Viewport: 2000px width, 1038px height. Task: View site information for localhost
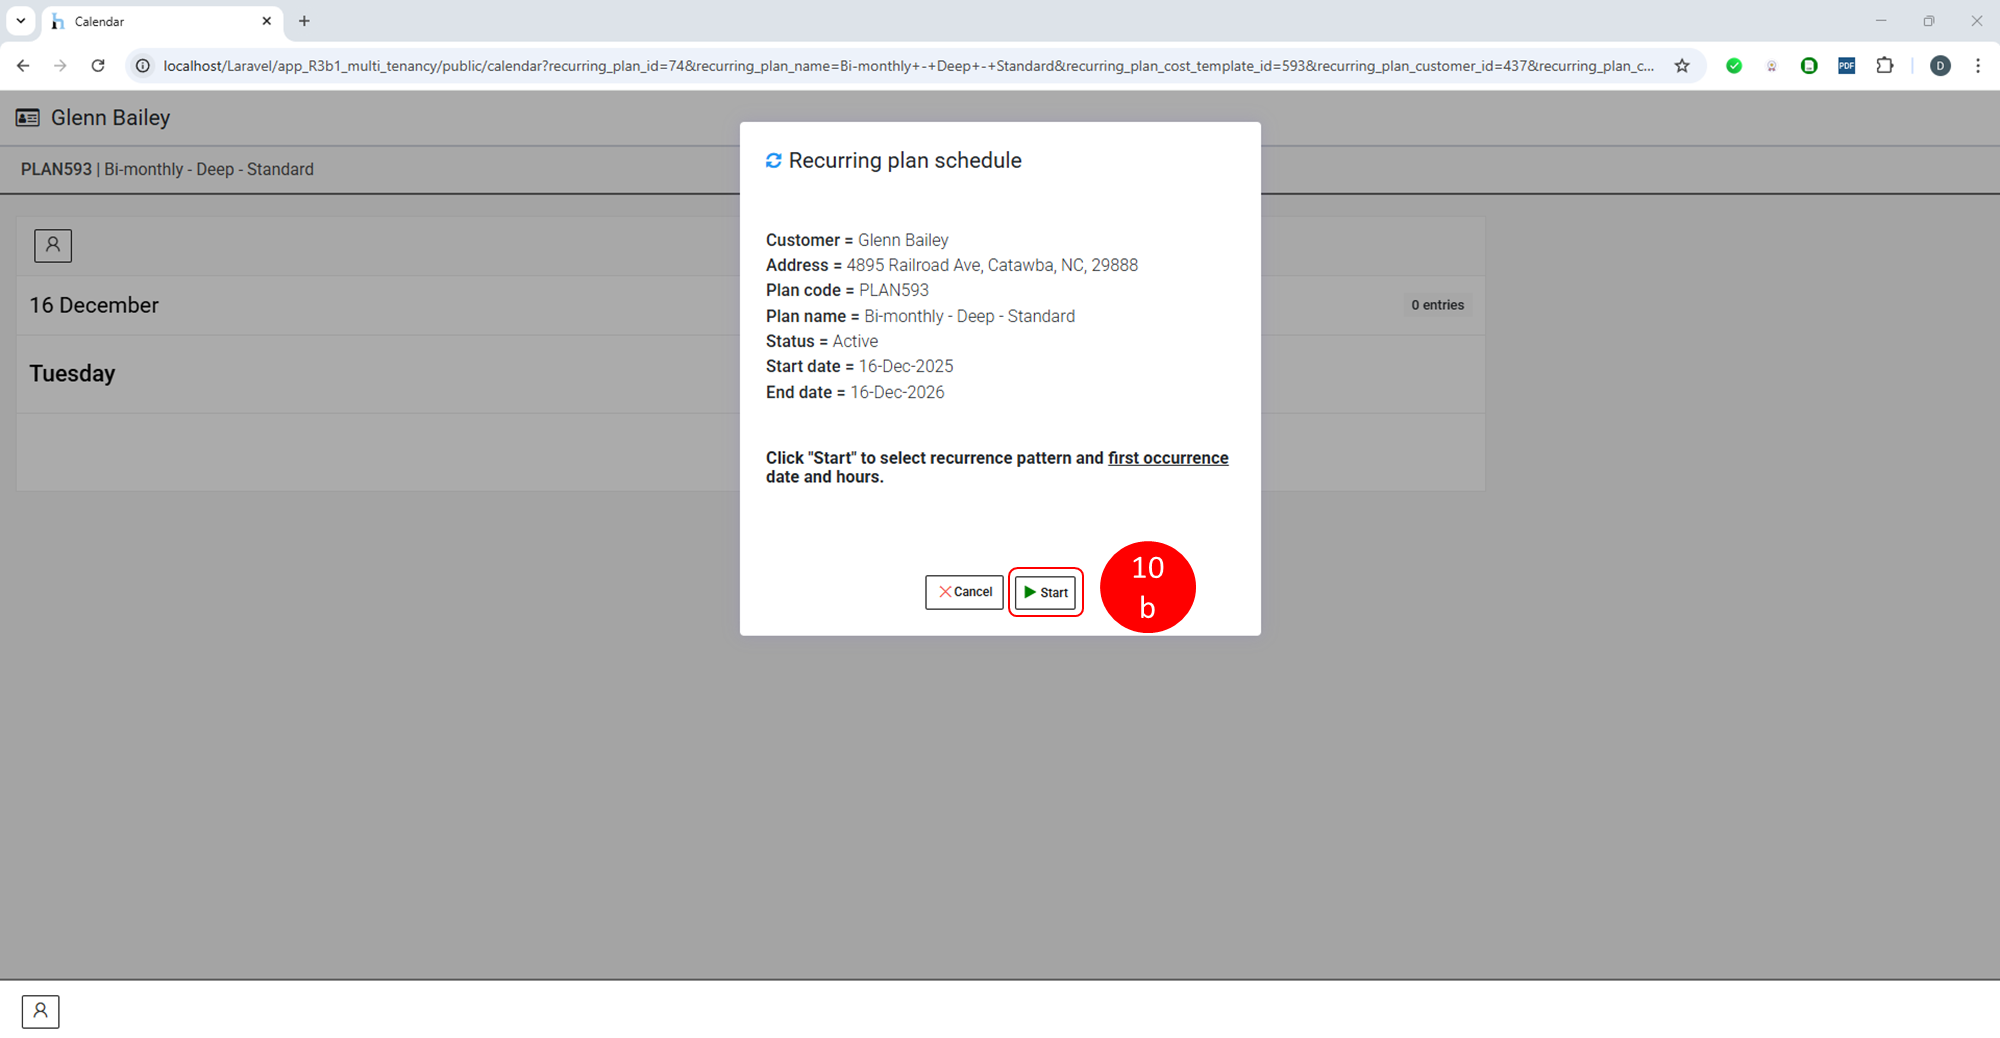pyautogui.click(x=143, y=66)
